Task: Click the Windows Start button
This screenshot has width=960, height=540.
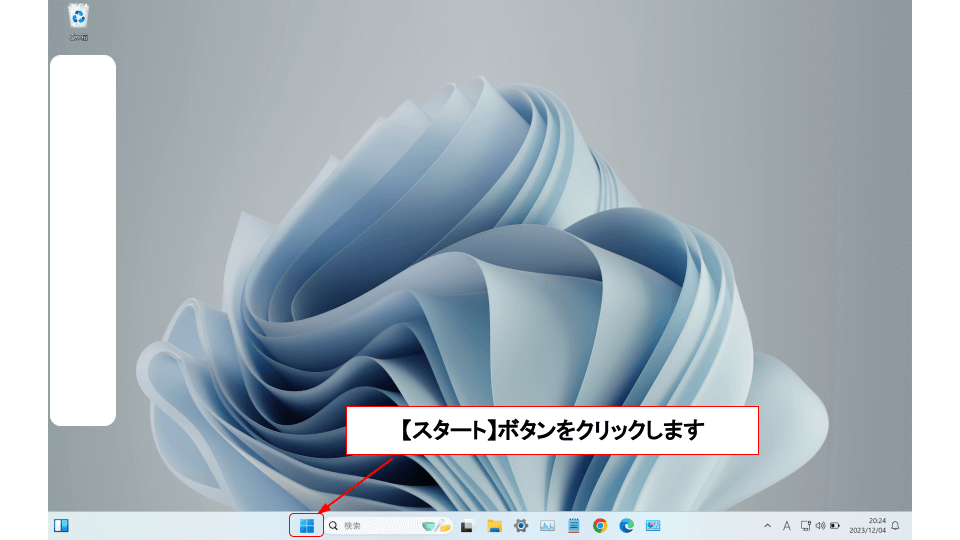Action: 306,525
